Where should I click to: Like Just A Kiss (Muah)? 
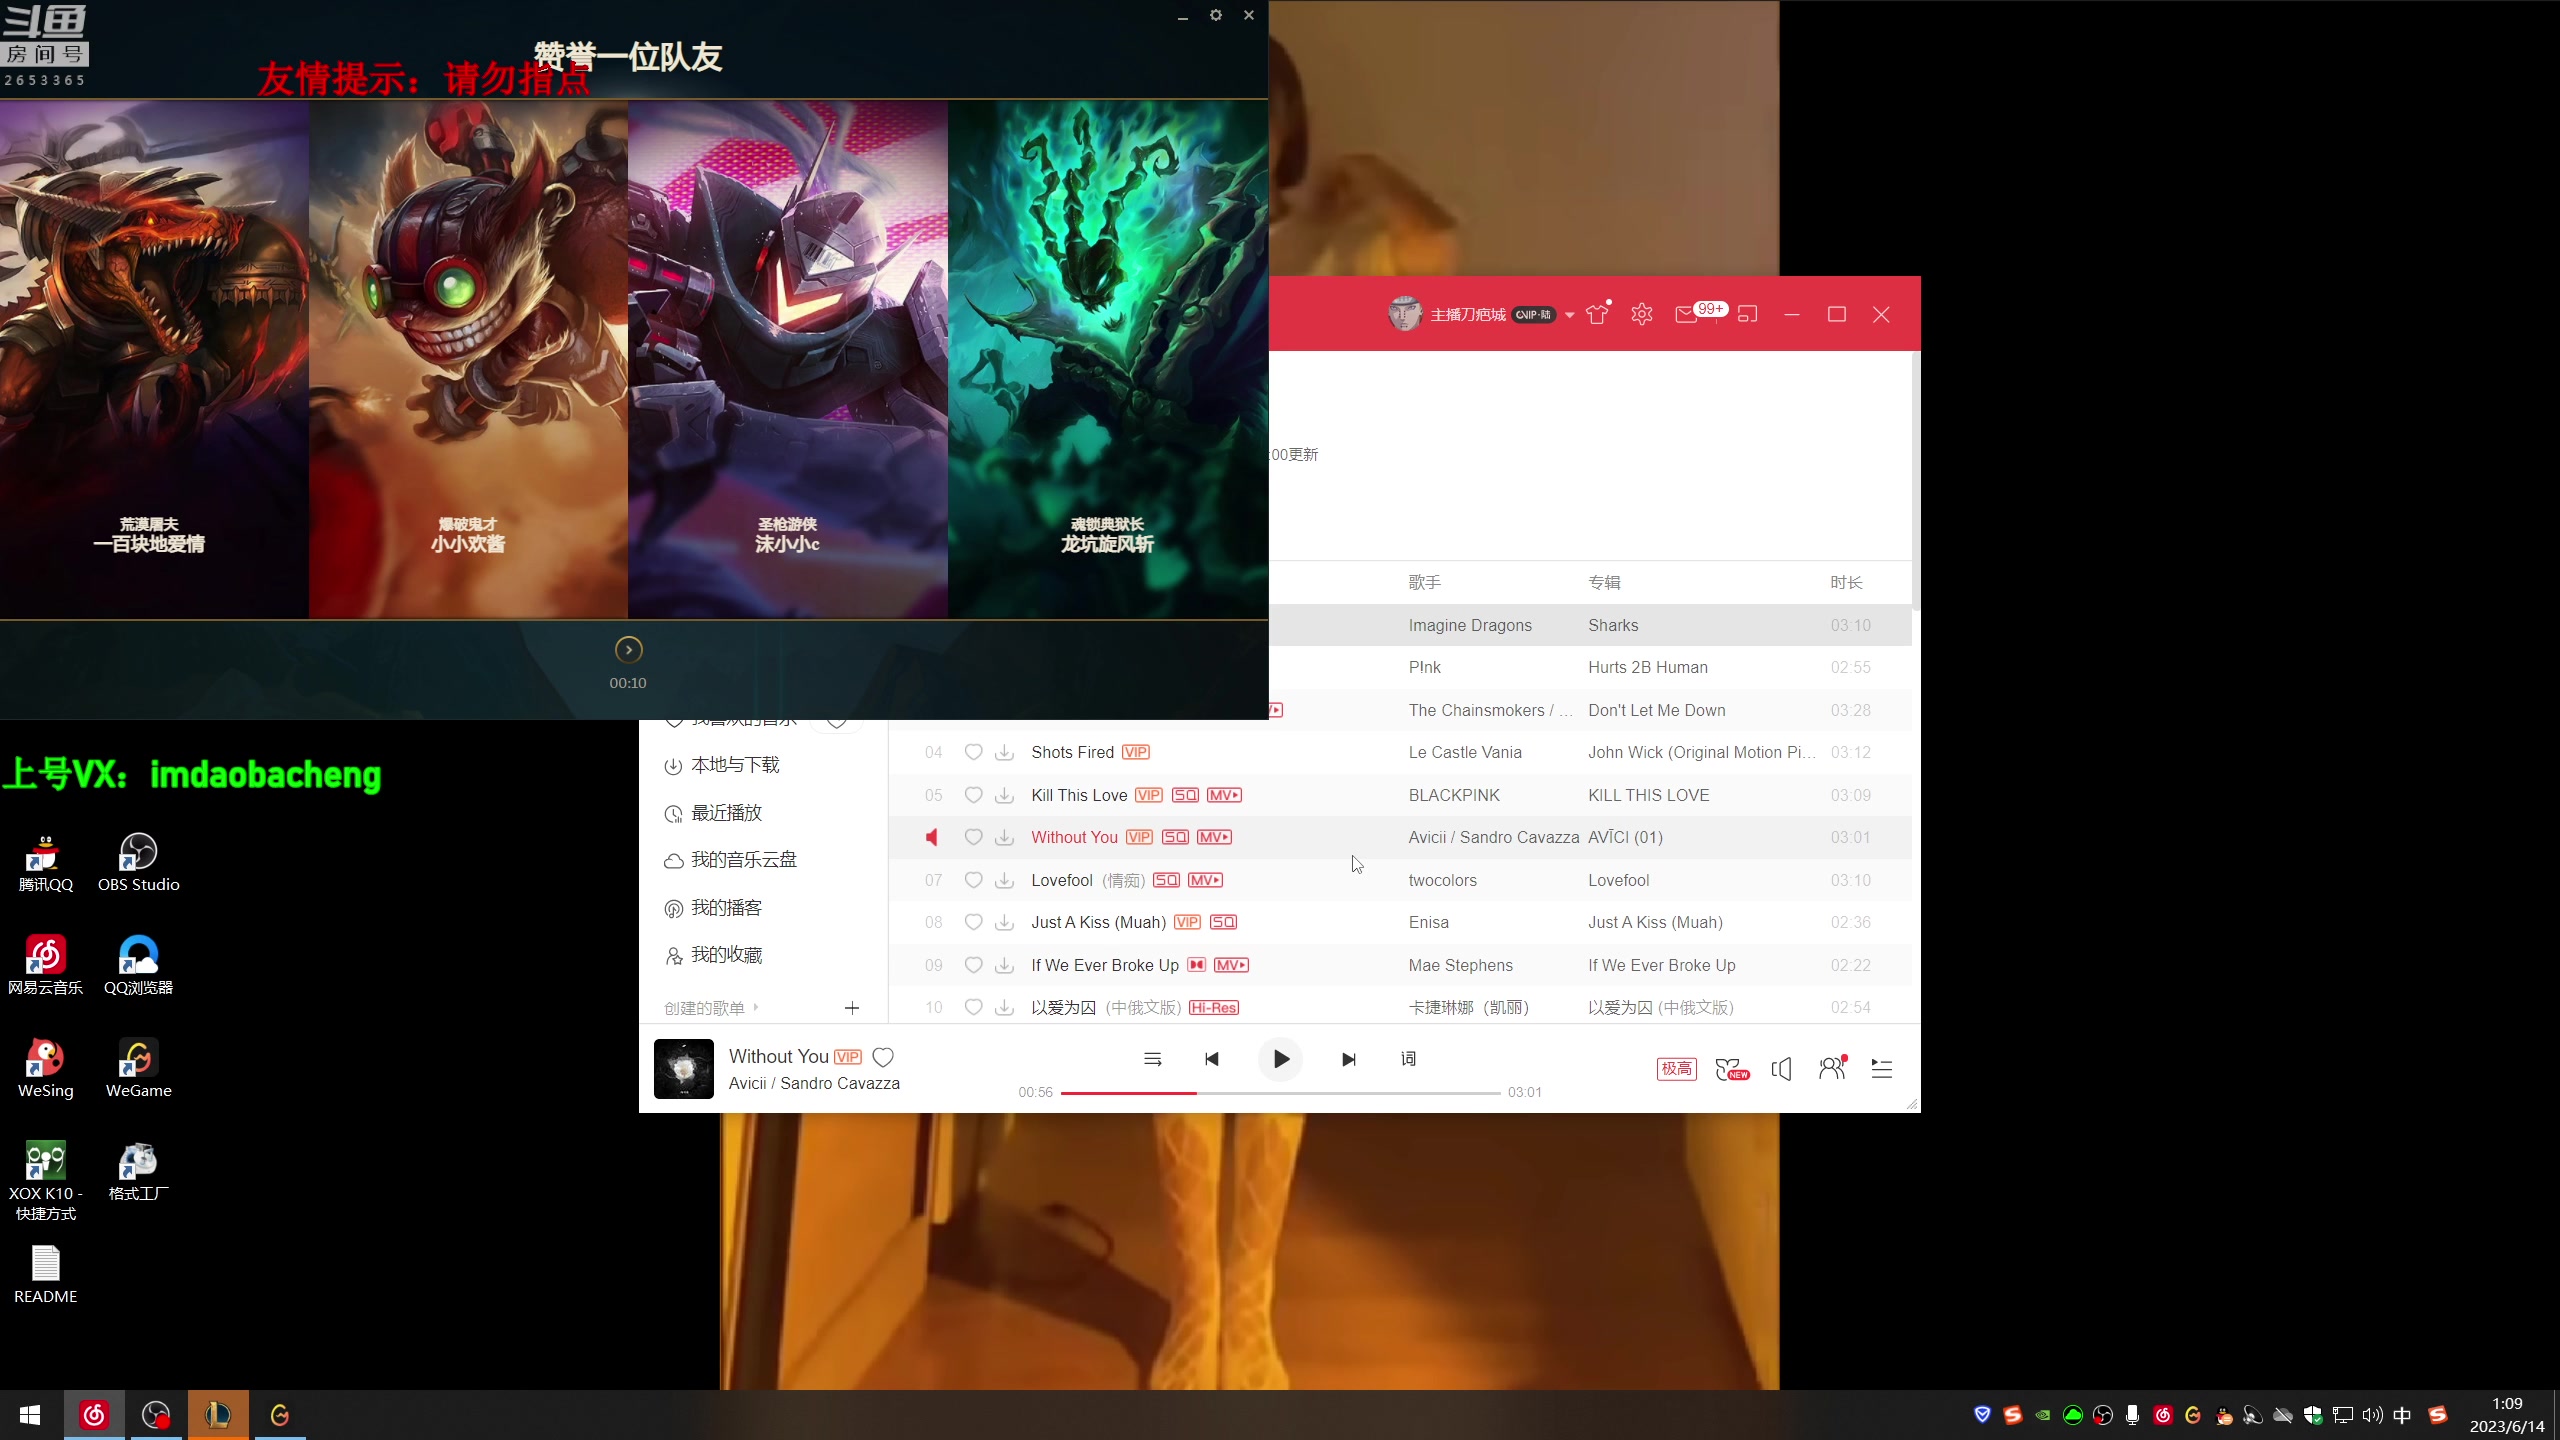click(x=973, y=922)
